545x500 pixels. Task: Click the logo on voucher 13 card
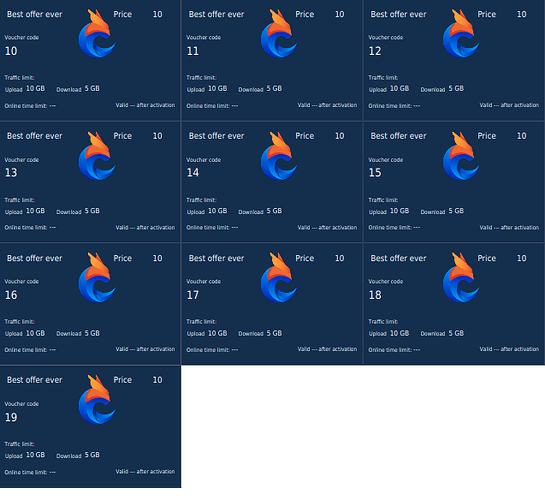[97, 156]
